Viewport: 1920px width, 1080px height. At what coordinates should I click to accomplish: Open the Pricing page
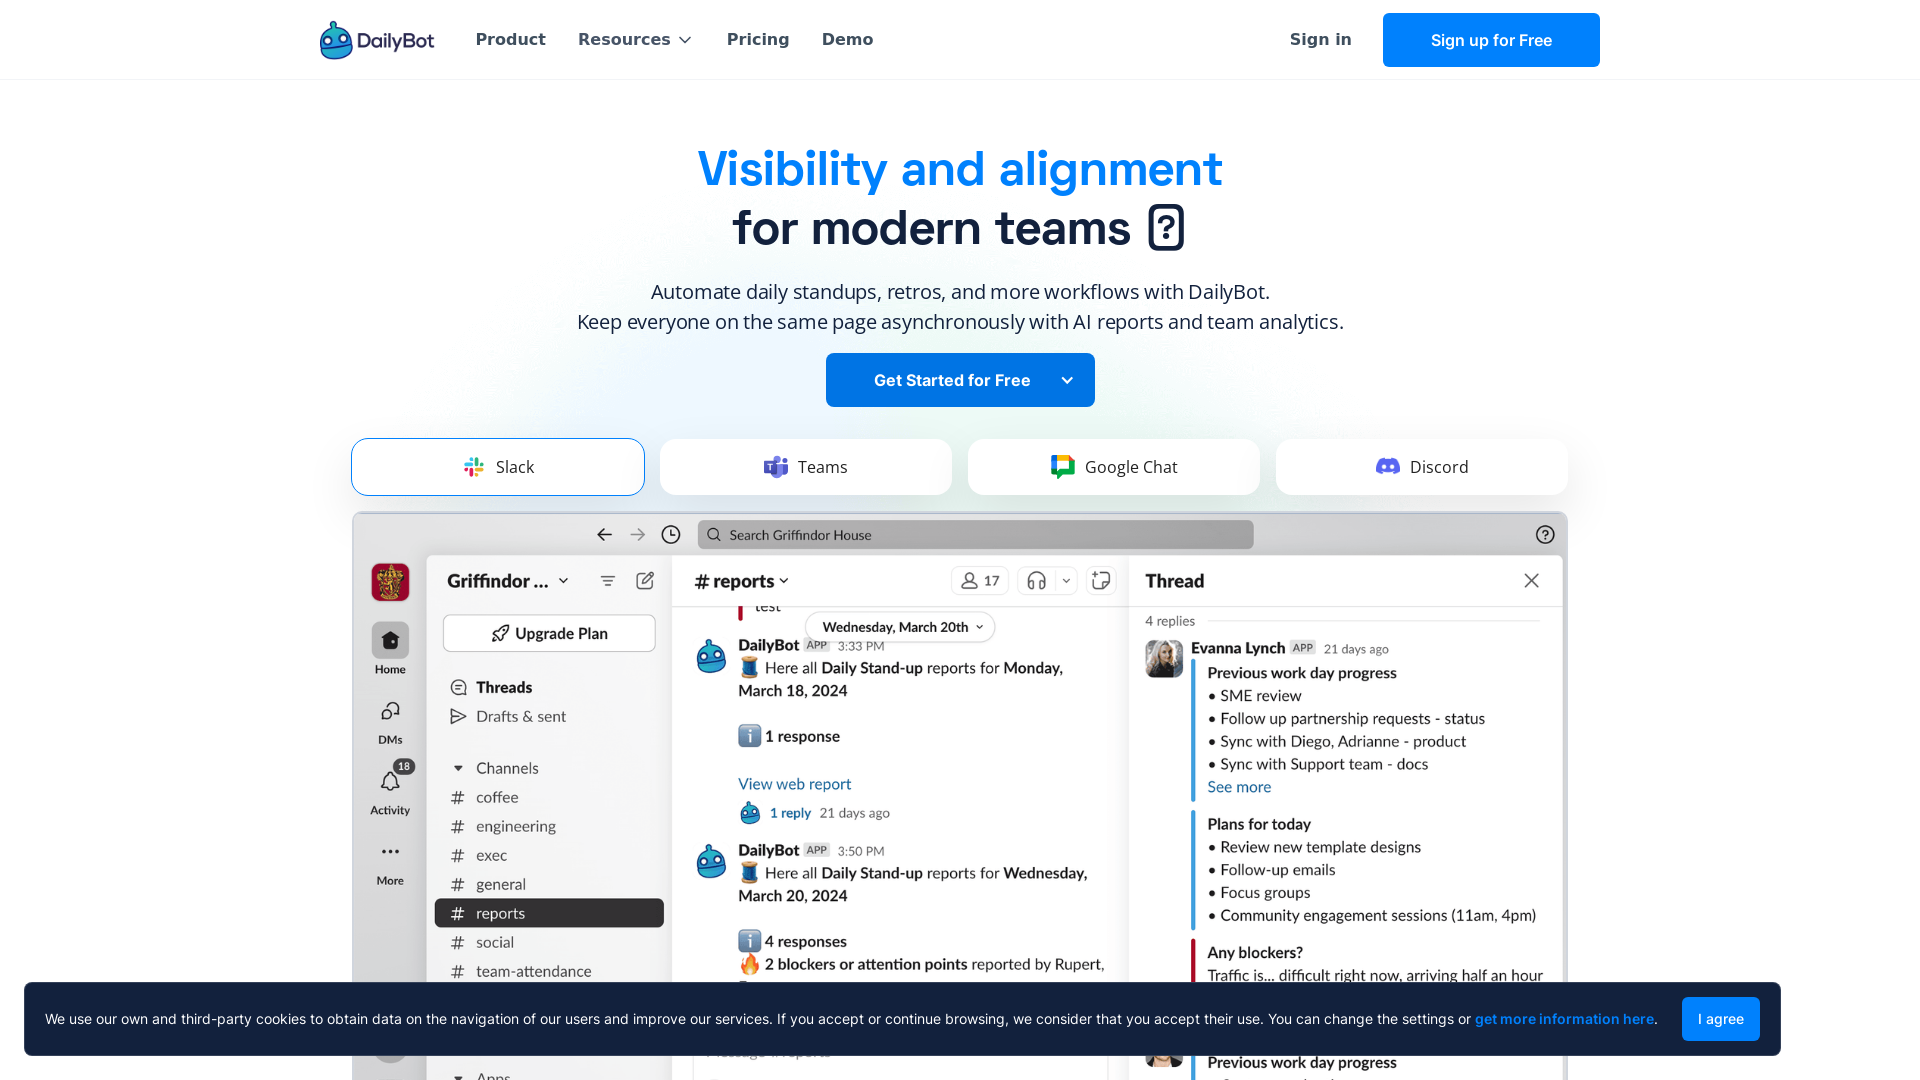pos(758,40)
